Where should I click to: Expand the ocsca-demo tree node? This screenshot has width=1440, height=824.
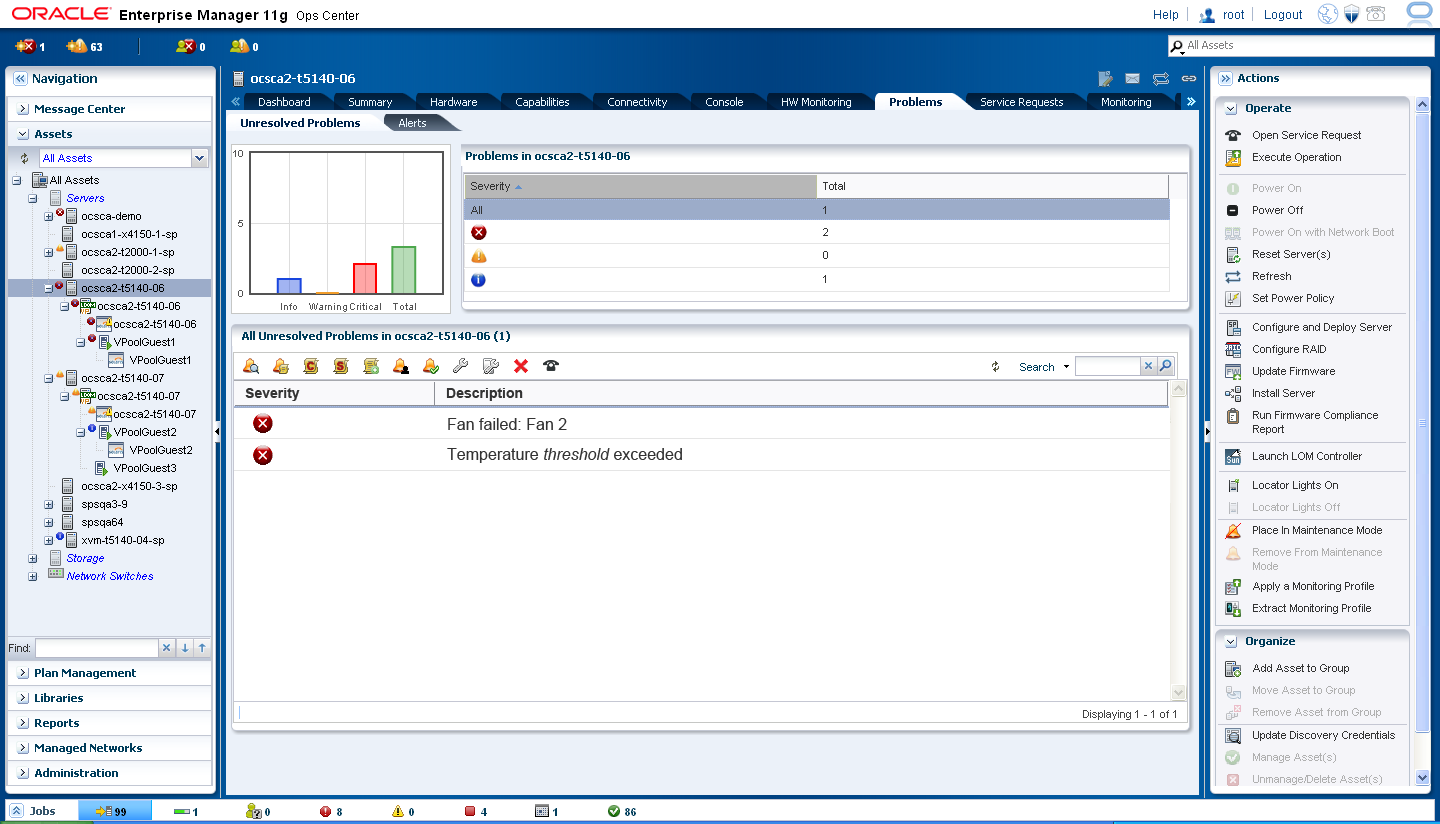click(49, 216)
